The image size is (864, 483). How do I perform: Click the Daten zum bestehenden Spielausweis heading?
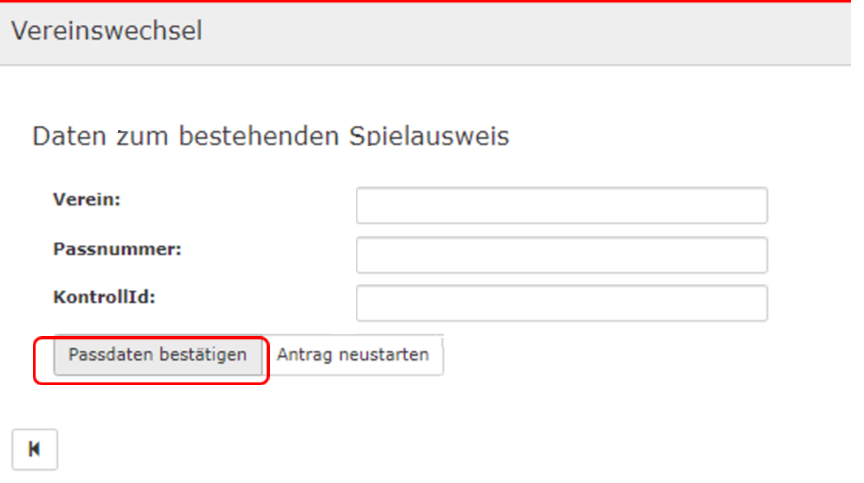coord(271,136)
